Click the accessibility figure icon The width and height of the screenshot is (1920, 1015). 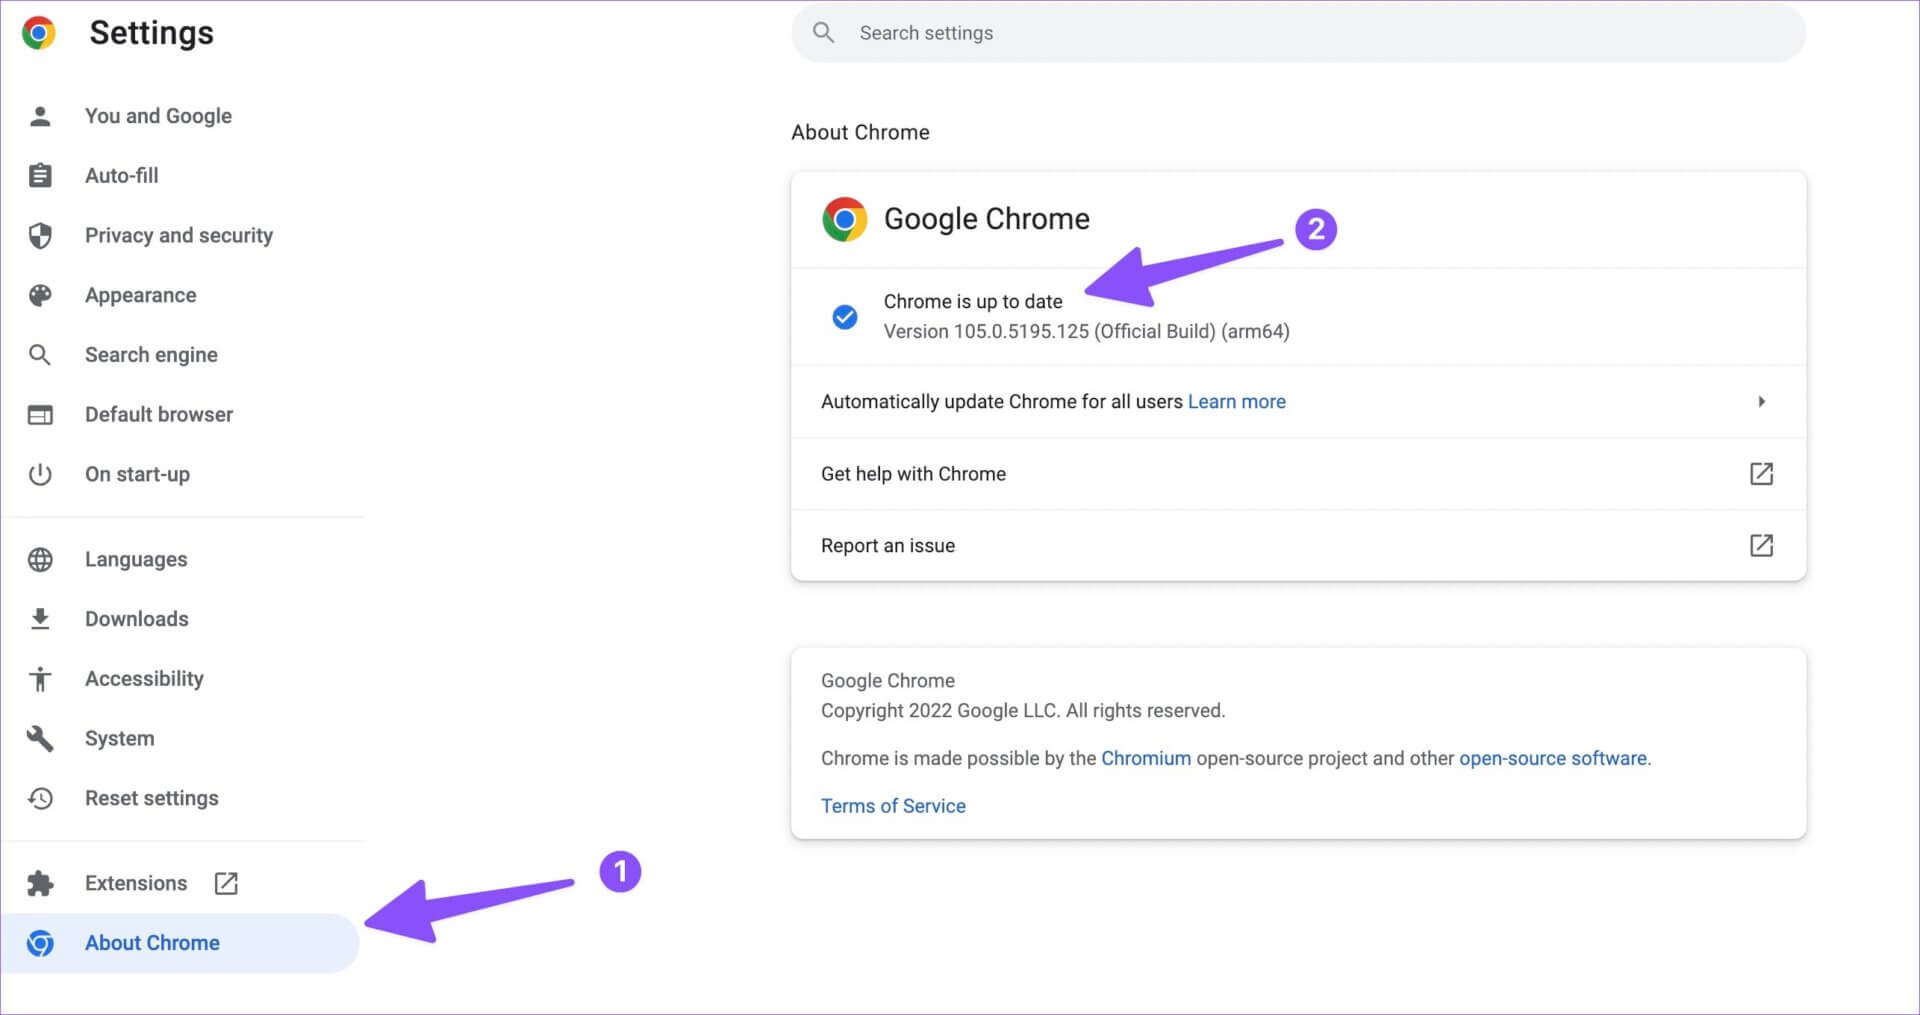tap(40, 679)
